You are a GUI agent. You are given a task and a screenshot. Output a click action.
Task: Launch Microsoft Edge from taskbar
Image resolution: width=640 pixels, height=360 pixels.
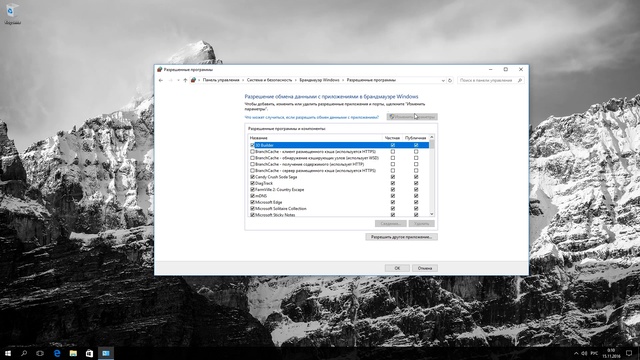click(x=57, y=353)
